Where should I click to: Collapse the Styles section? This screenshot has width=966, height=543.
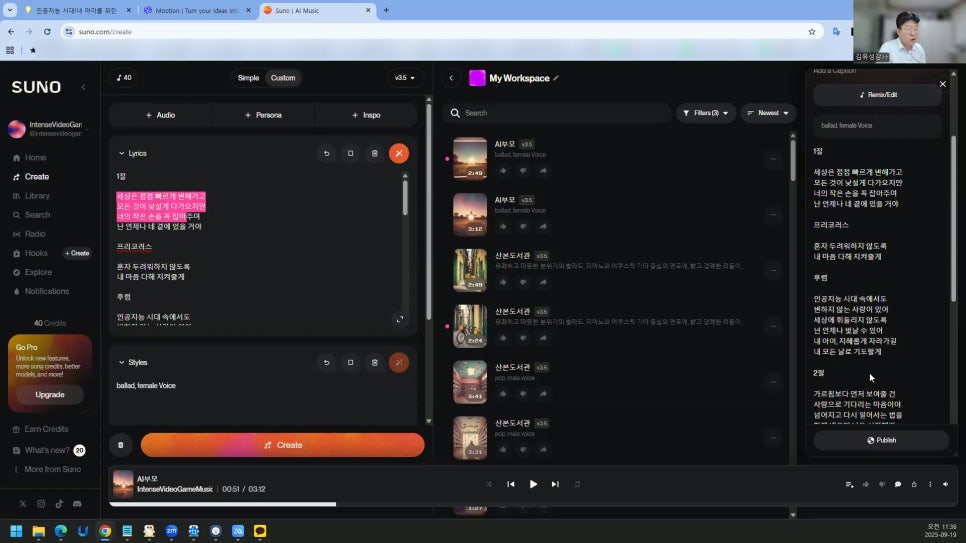point(121,362)
